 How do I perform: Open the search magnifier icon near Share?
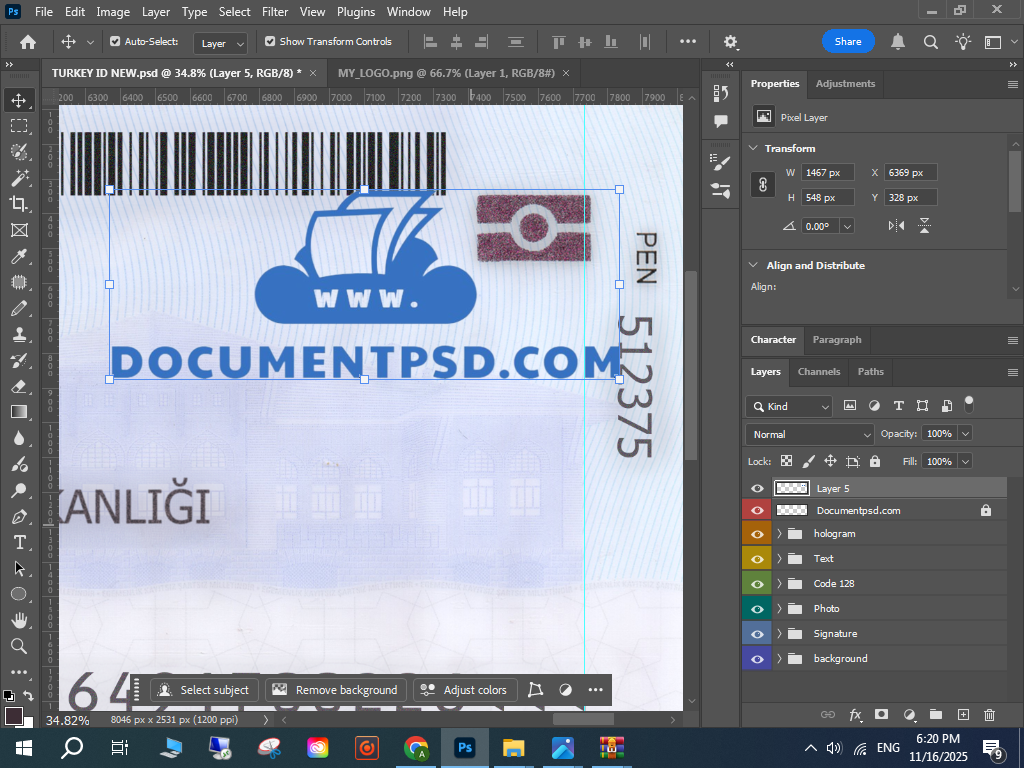point(930,42)
